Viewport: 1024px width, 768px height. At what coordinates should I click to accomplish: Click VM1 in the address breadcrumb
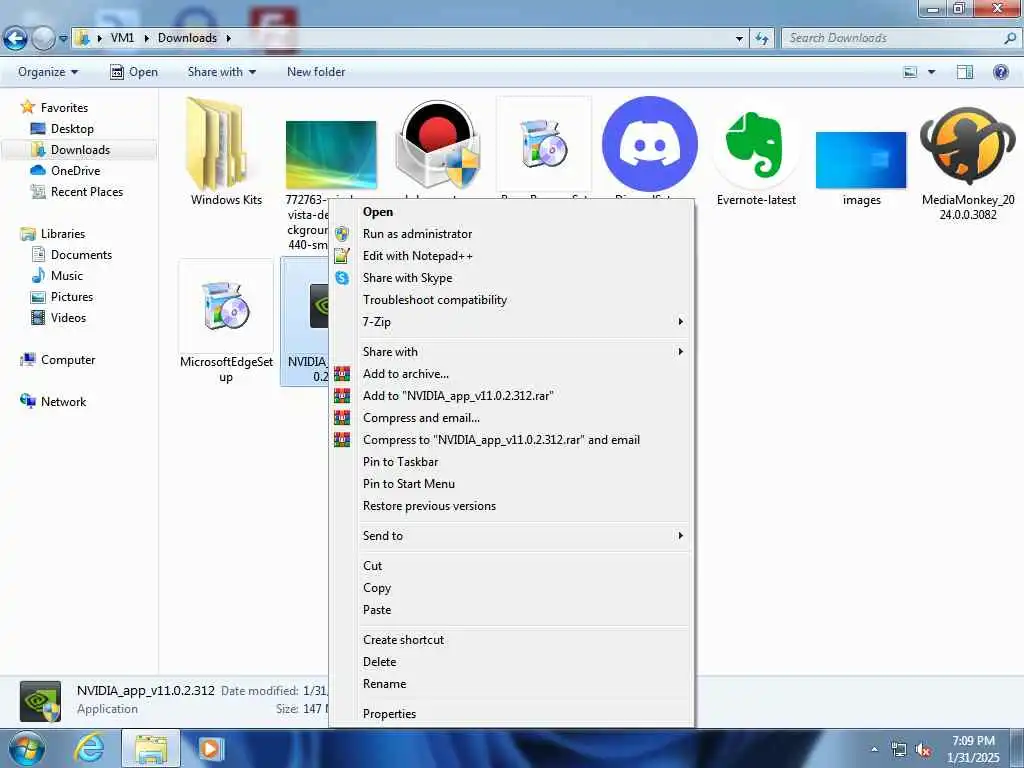[122, 38]
